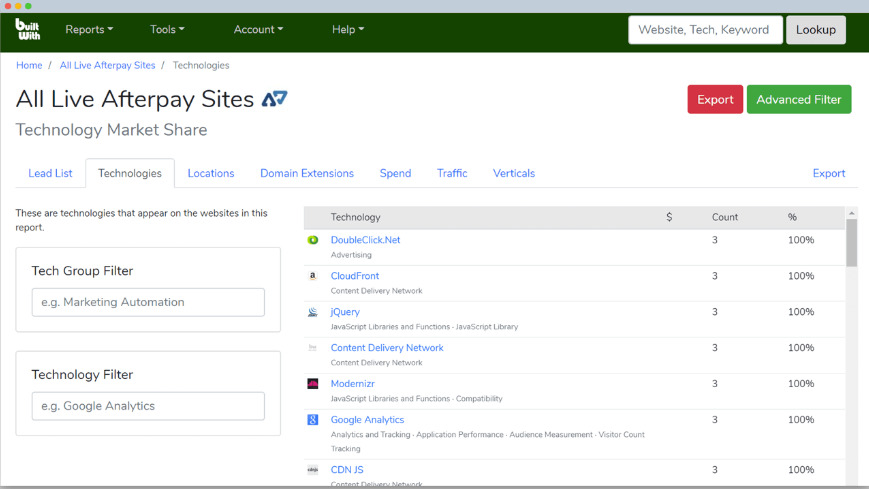Open the Google Analytics technology link
The width and height of the screenshot is (869, 489).
click(367, 420)
